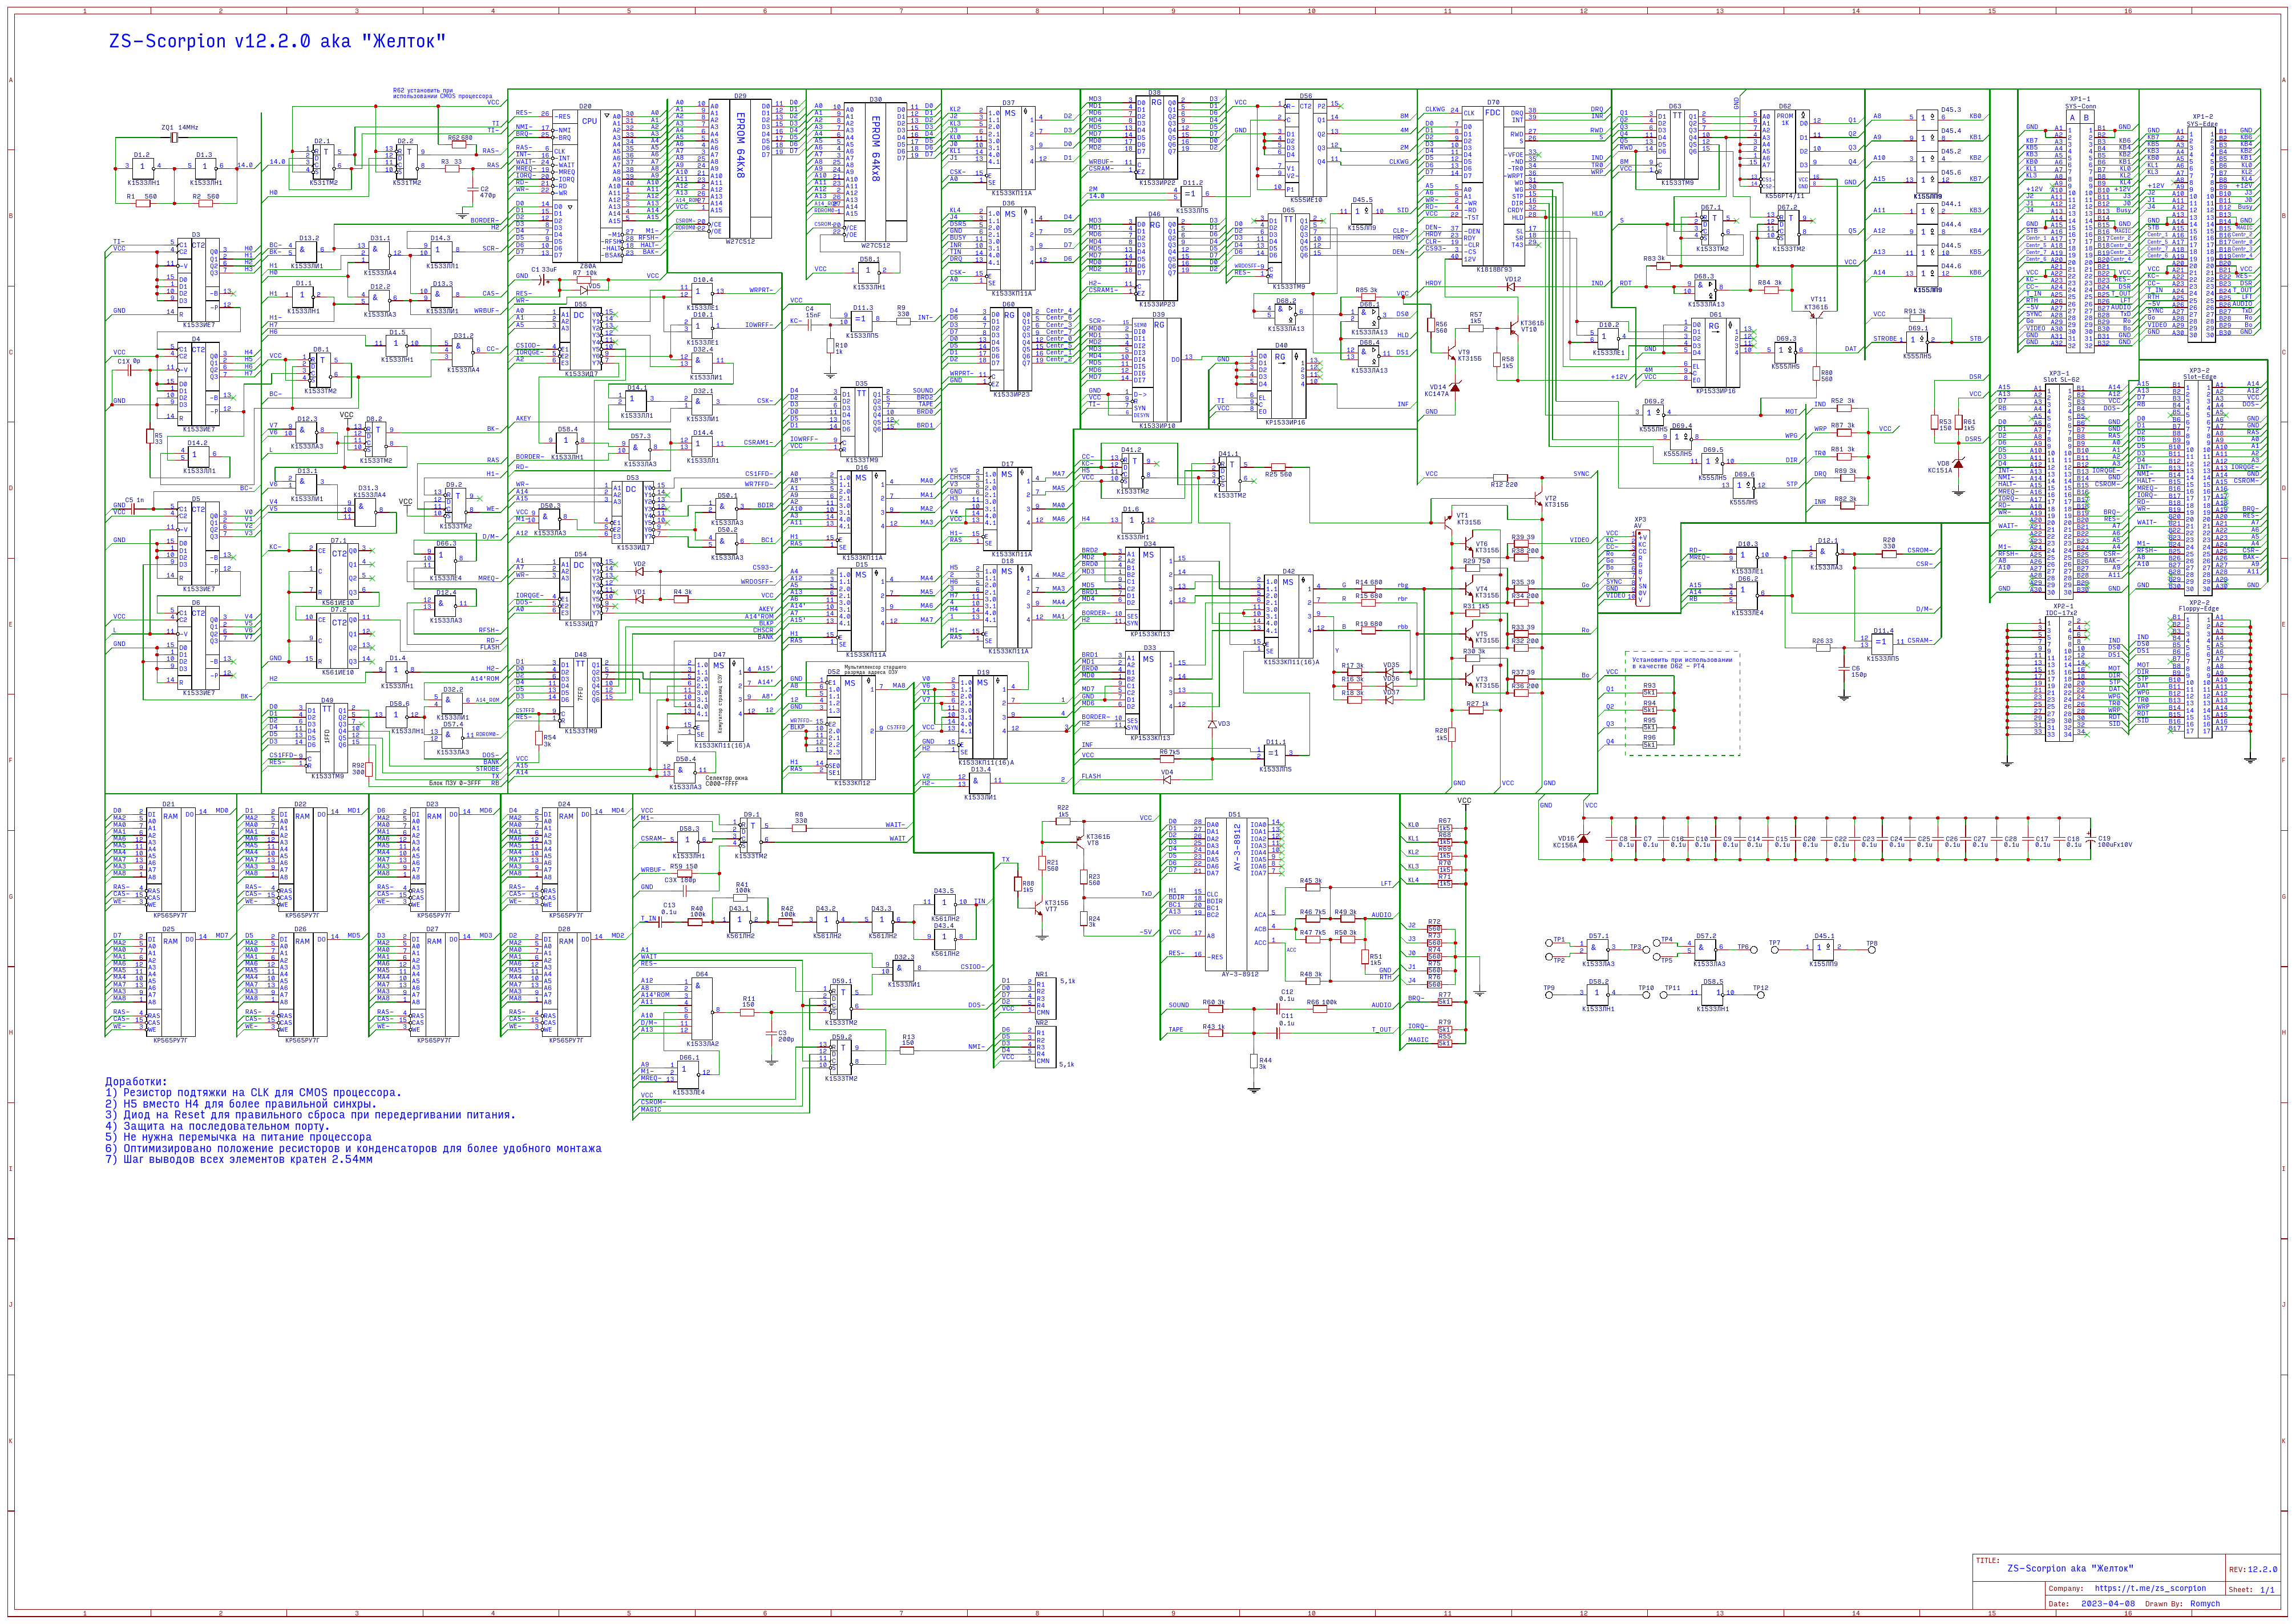
Task: Select the EPROM 64Kx8 chip D29
Action: [x=740, y=170]
